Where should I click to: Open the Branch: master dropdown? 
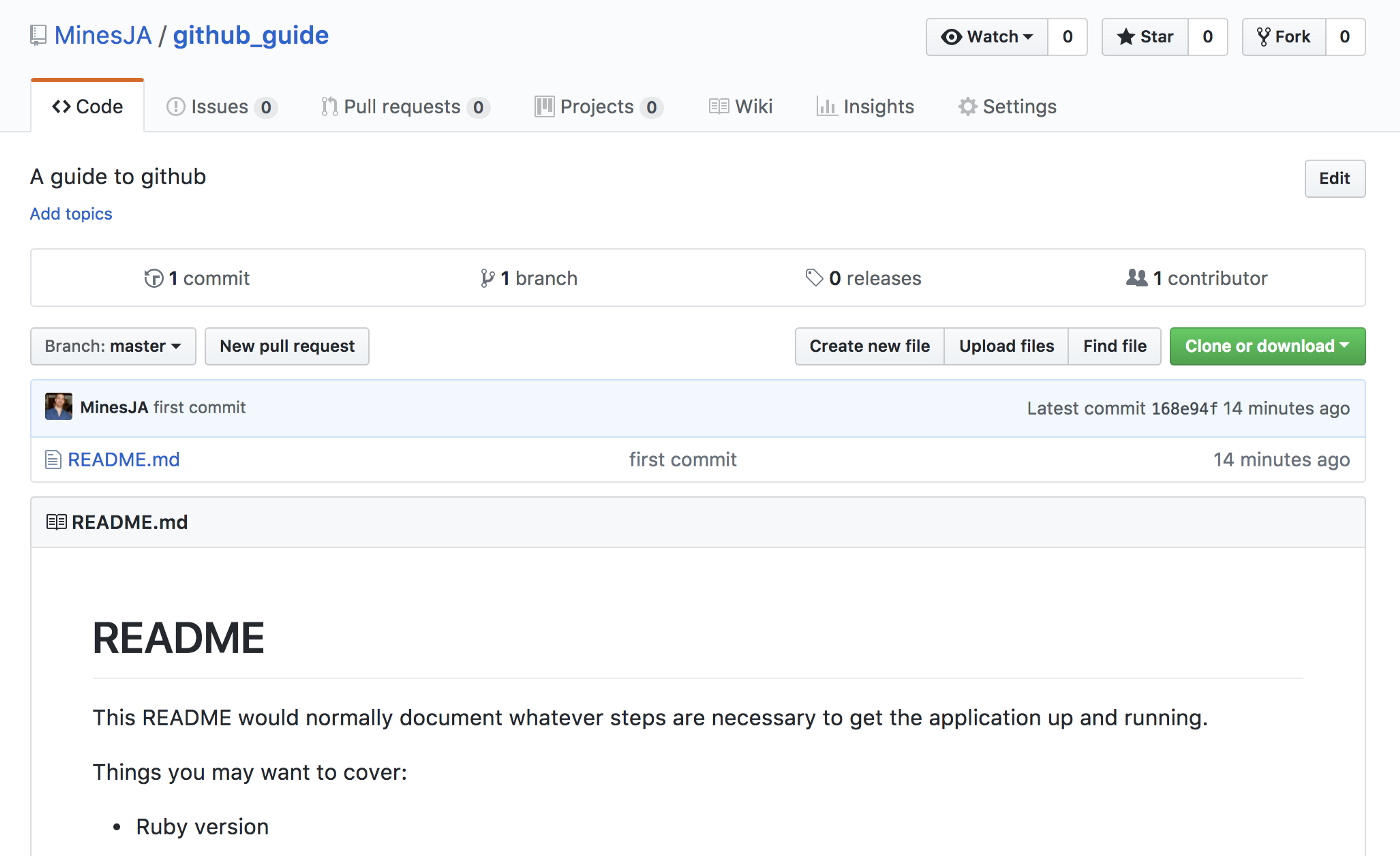click(x=112, y=346)
